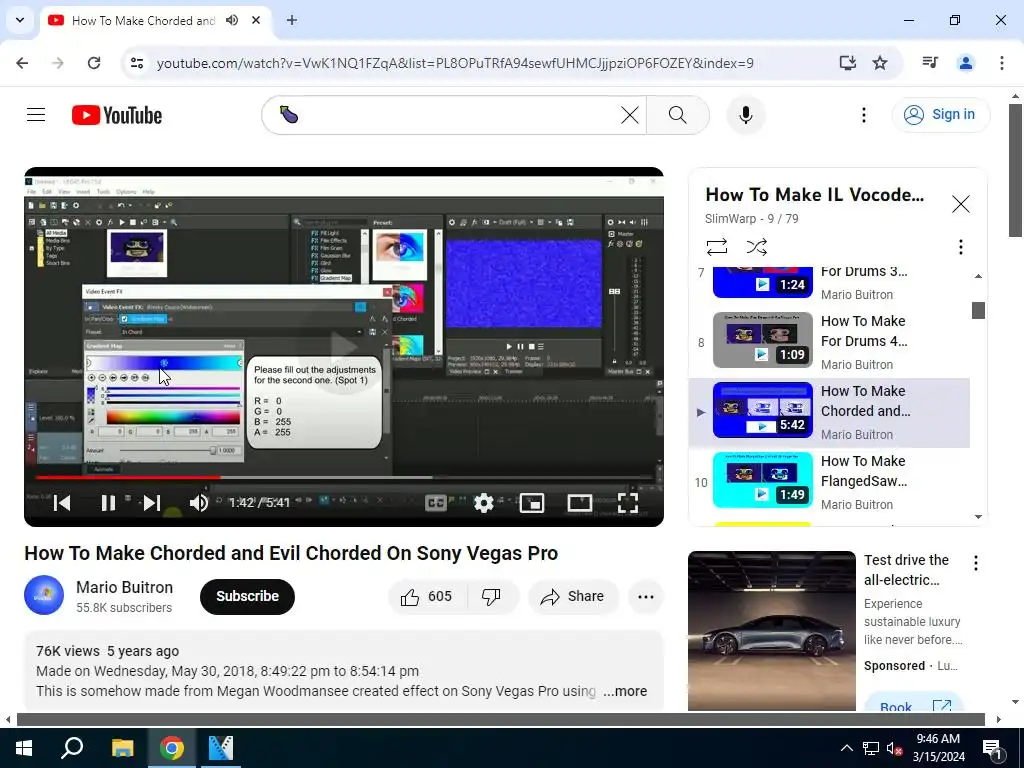
Task: Open the taskbar clock and date
Action: point(938,748)
